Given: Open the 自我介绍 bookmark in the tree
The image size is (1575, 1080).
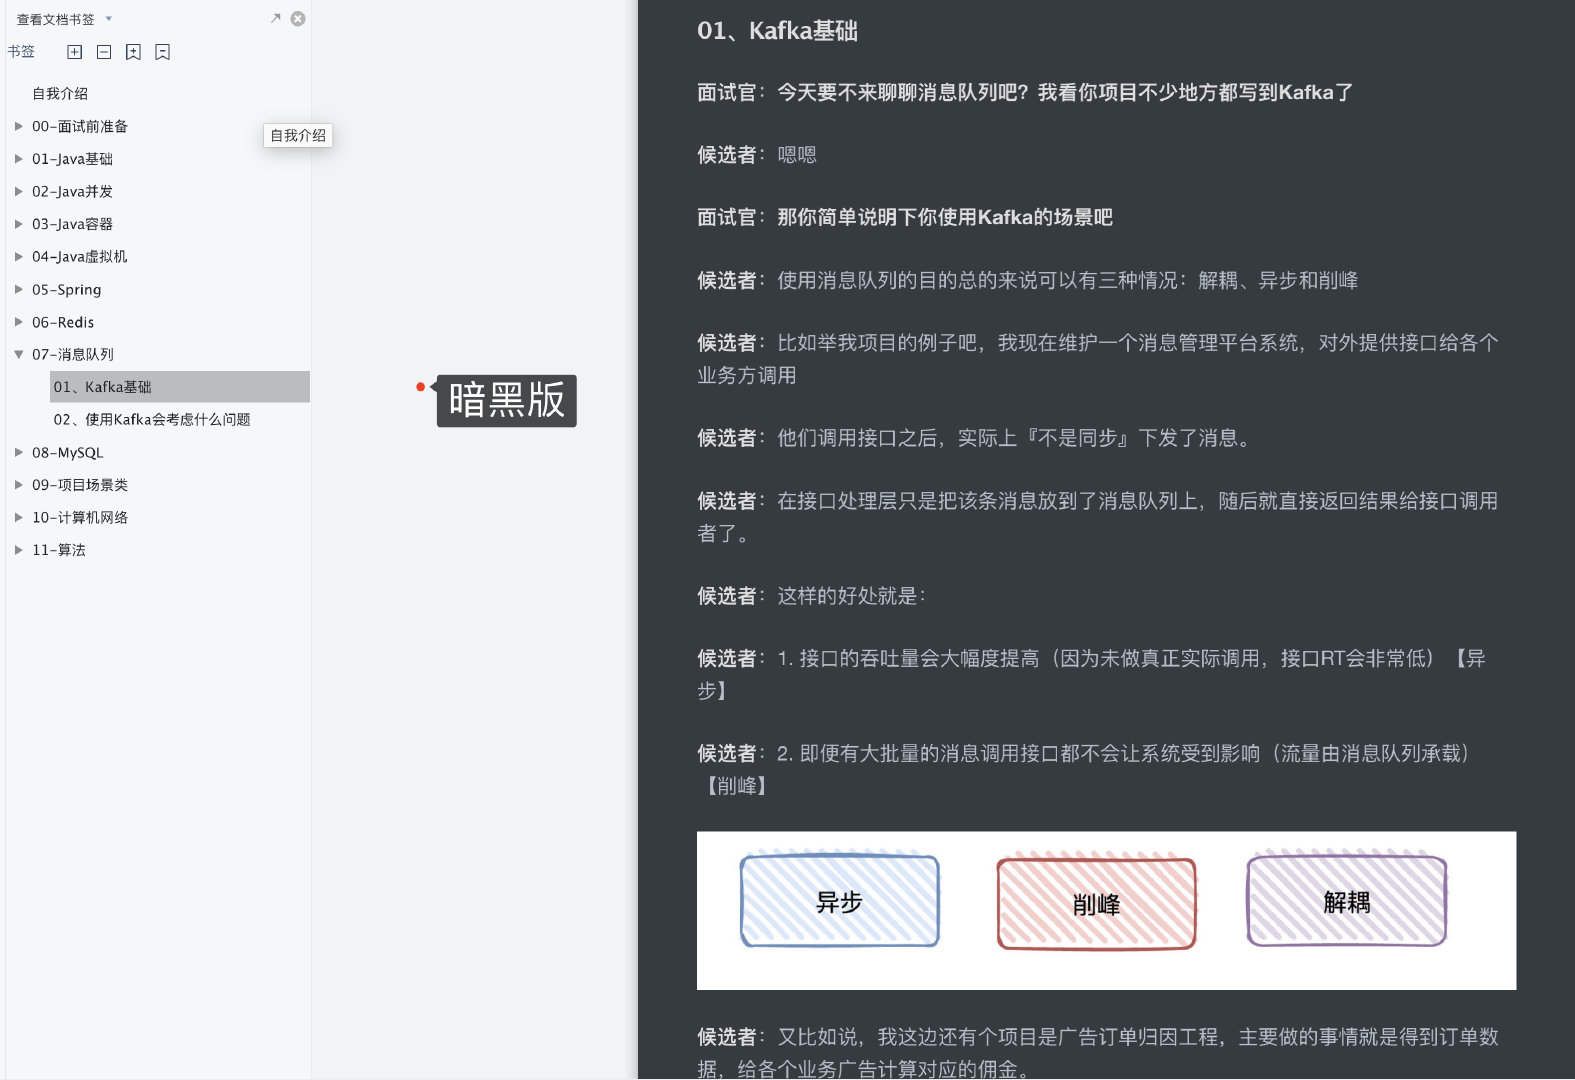Looking at the screenshot, I should tap(60, 93).
